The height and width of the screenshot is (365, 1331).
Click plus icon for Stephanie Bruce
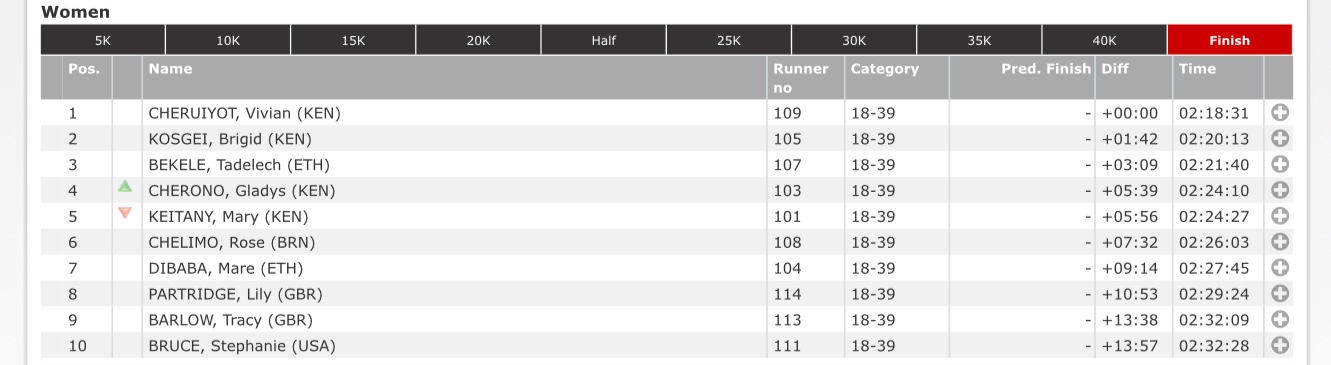(x=1279, y=346)
